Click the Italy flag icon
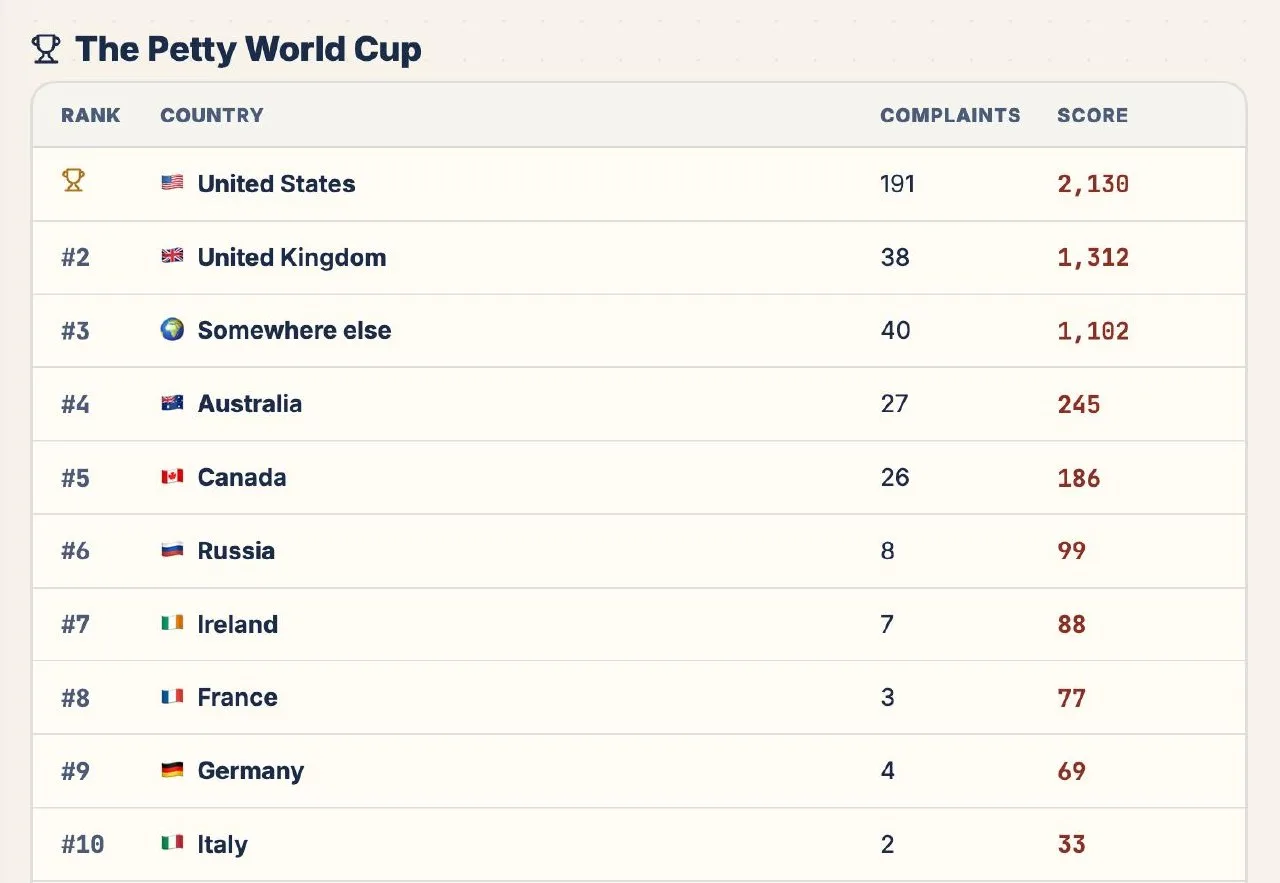The width and height of the screenshot is (1280, 883). coord(172,843)
